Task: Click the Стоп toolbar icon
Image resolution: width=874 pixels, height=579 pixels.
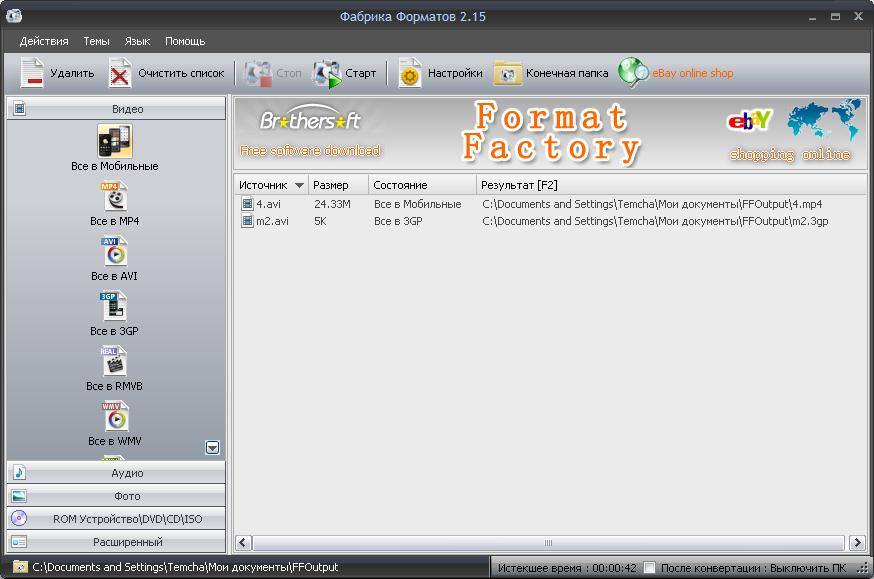Action: click(258, 73)
